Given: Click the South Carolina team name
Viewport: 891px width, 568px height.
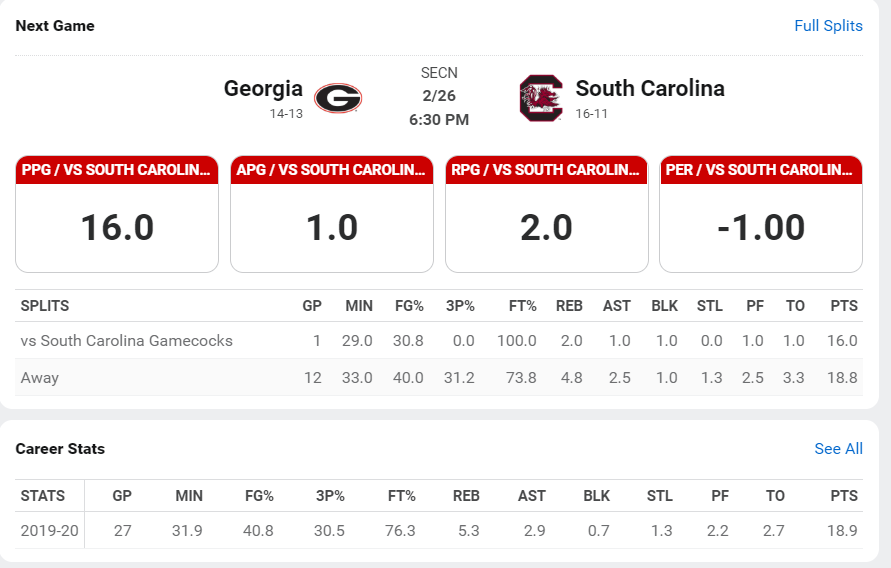Looking at the screenshot, I should pyautogui.click(x=650, y=88).
